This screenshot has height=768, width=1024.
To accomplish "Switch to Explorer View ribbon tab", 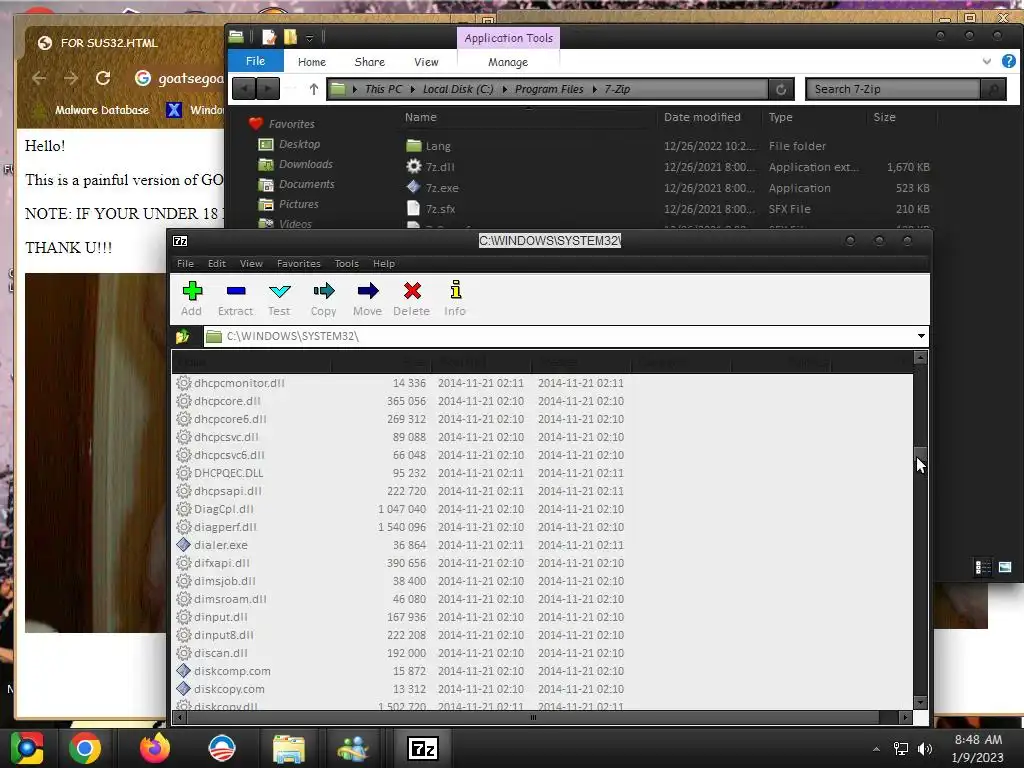I will [x=426, y=62].
